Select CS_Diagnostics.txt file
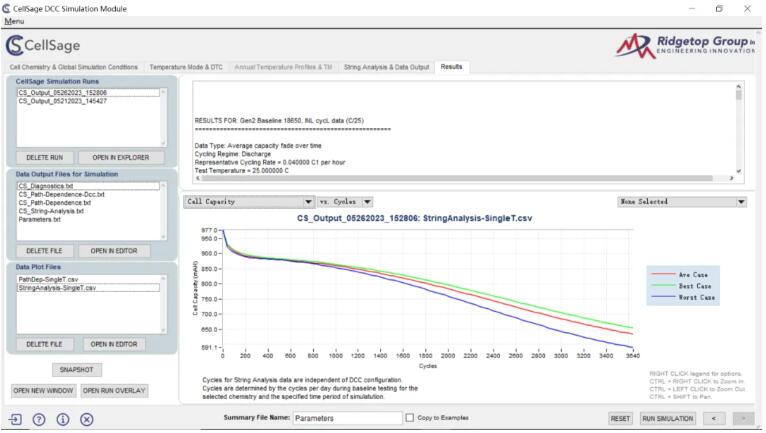The height and width of the screenshot is (433, 766). point(88,186)
